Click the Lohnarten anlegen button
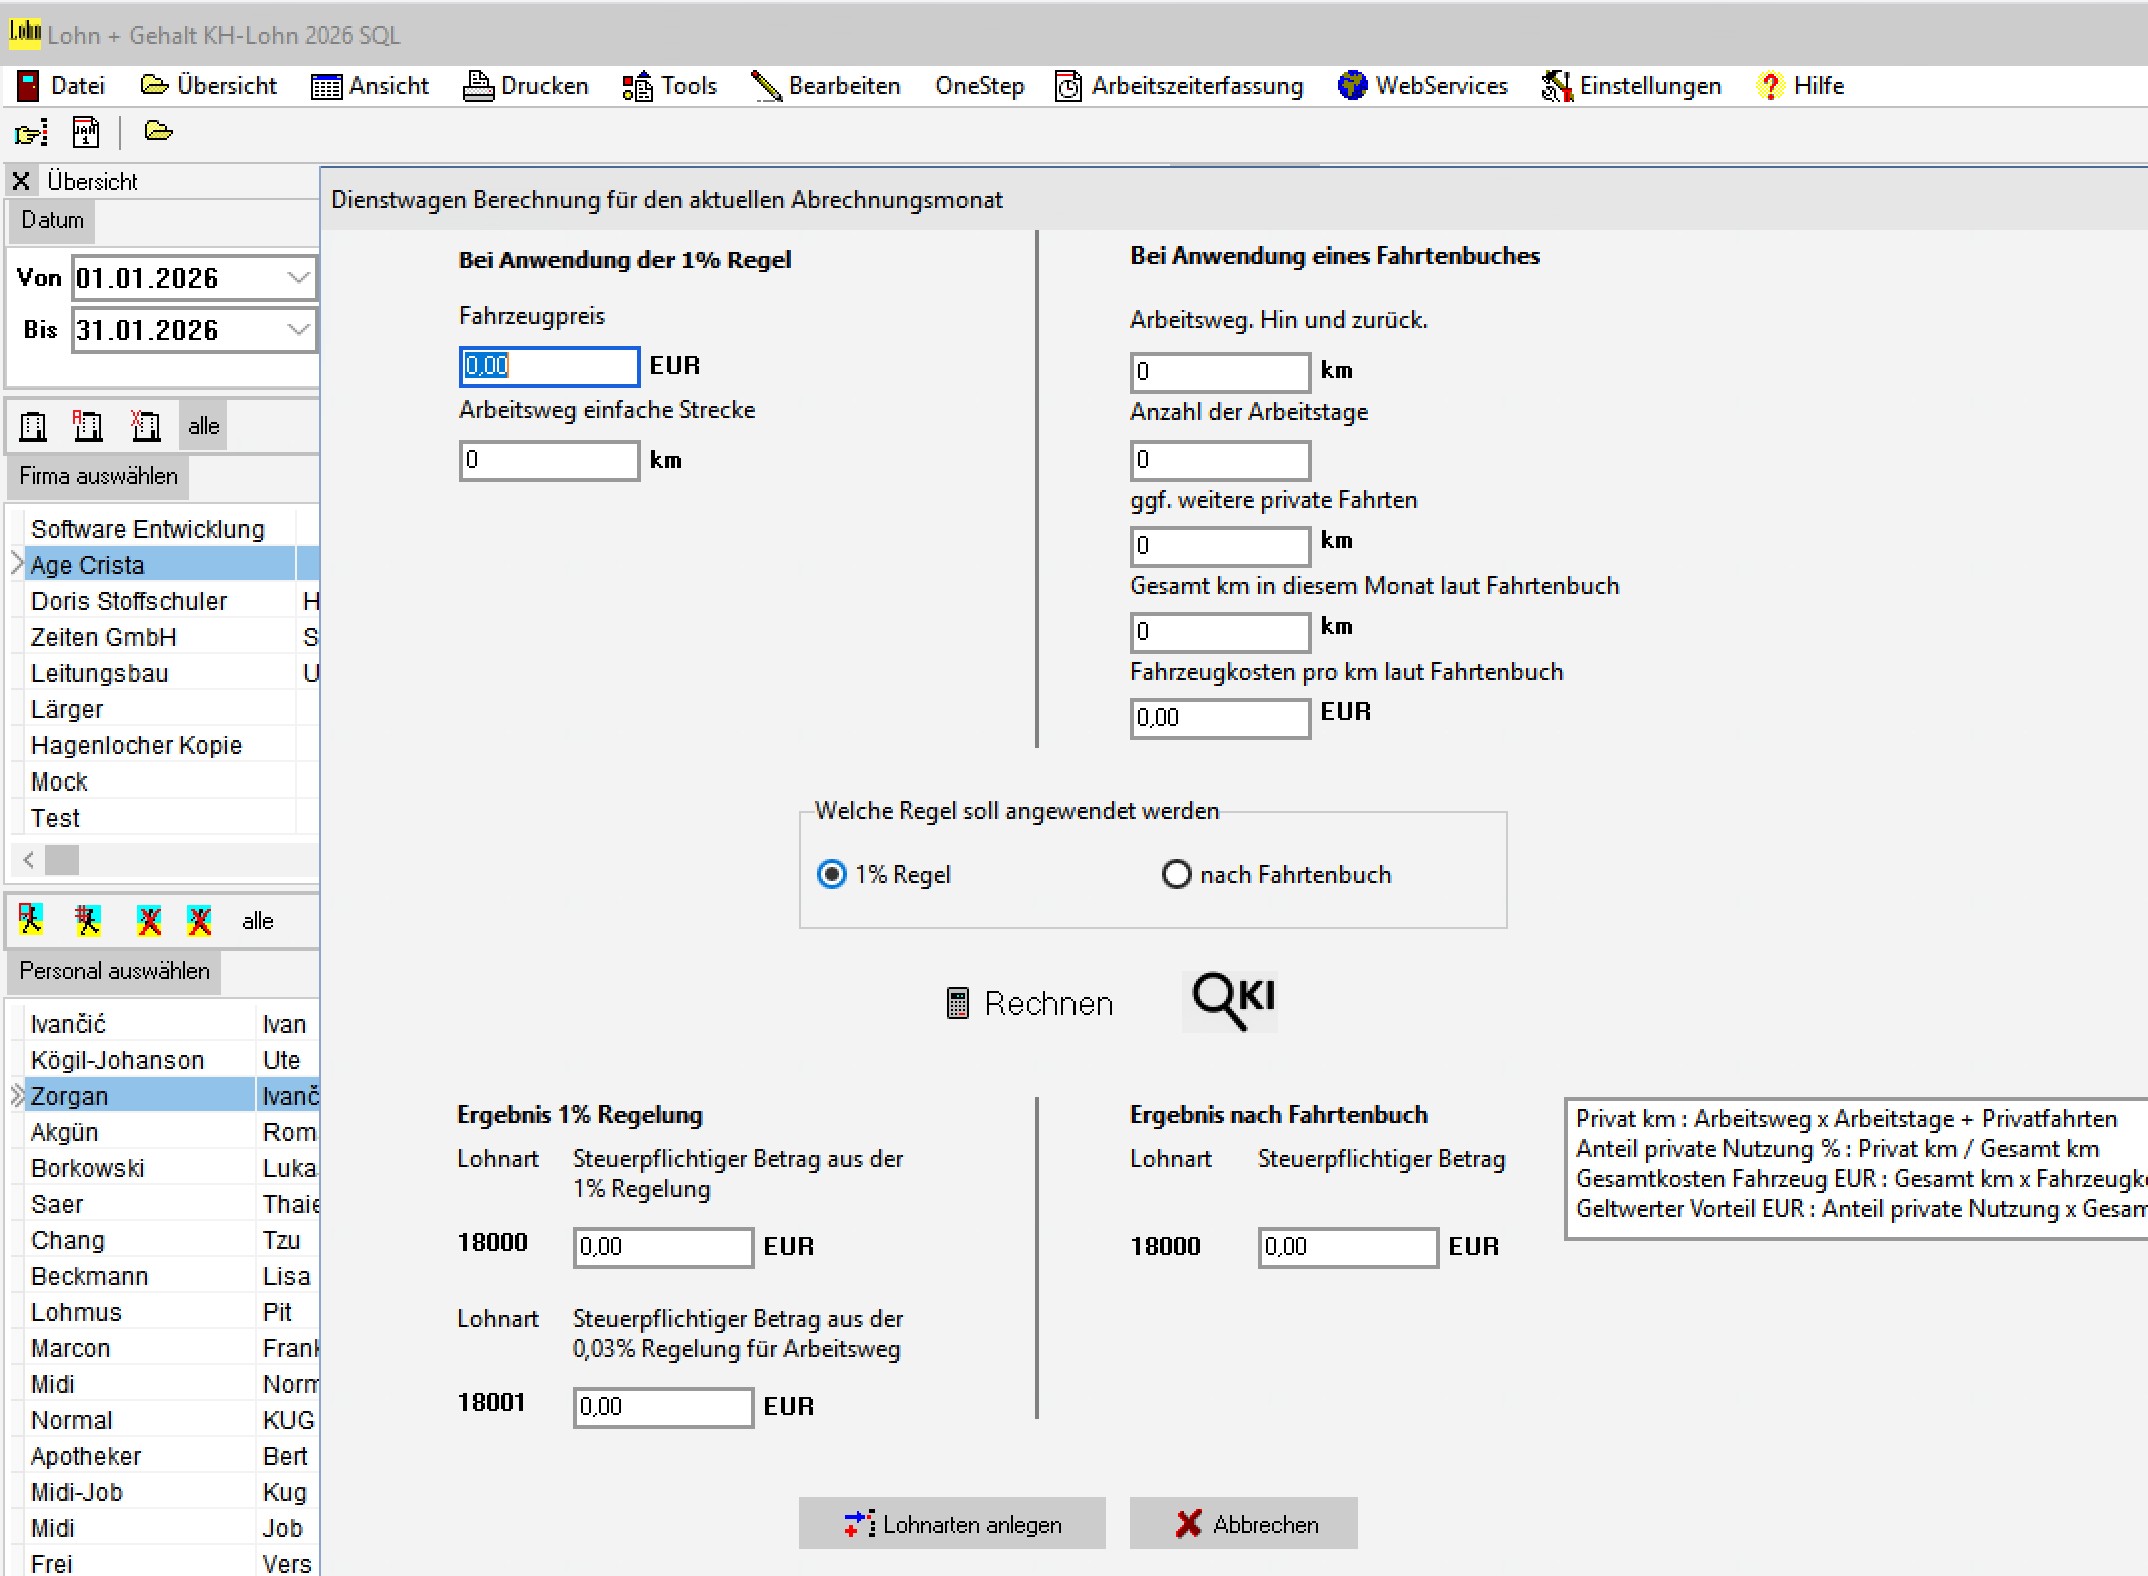This screenshot has height=1576, width=2148. [x=952, y=1524]
